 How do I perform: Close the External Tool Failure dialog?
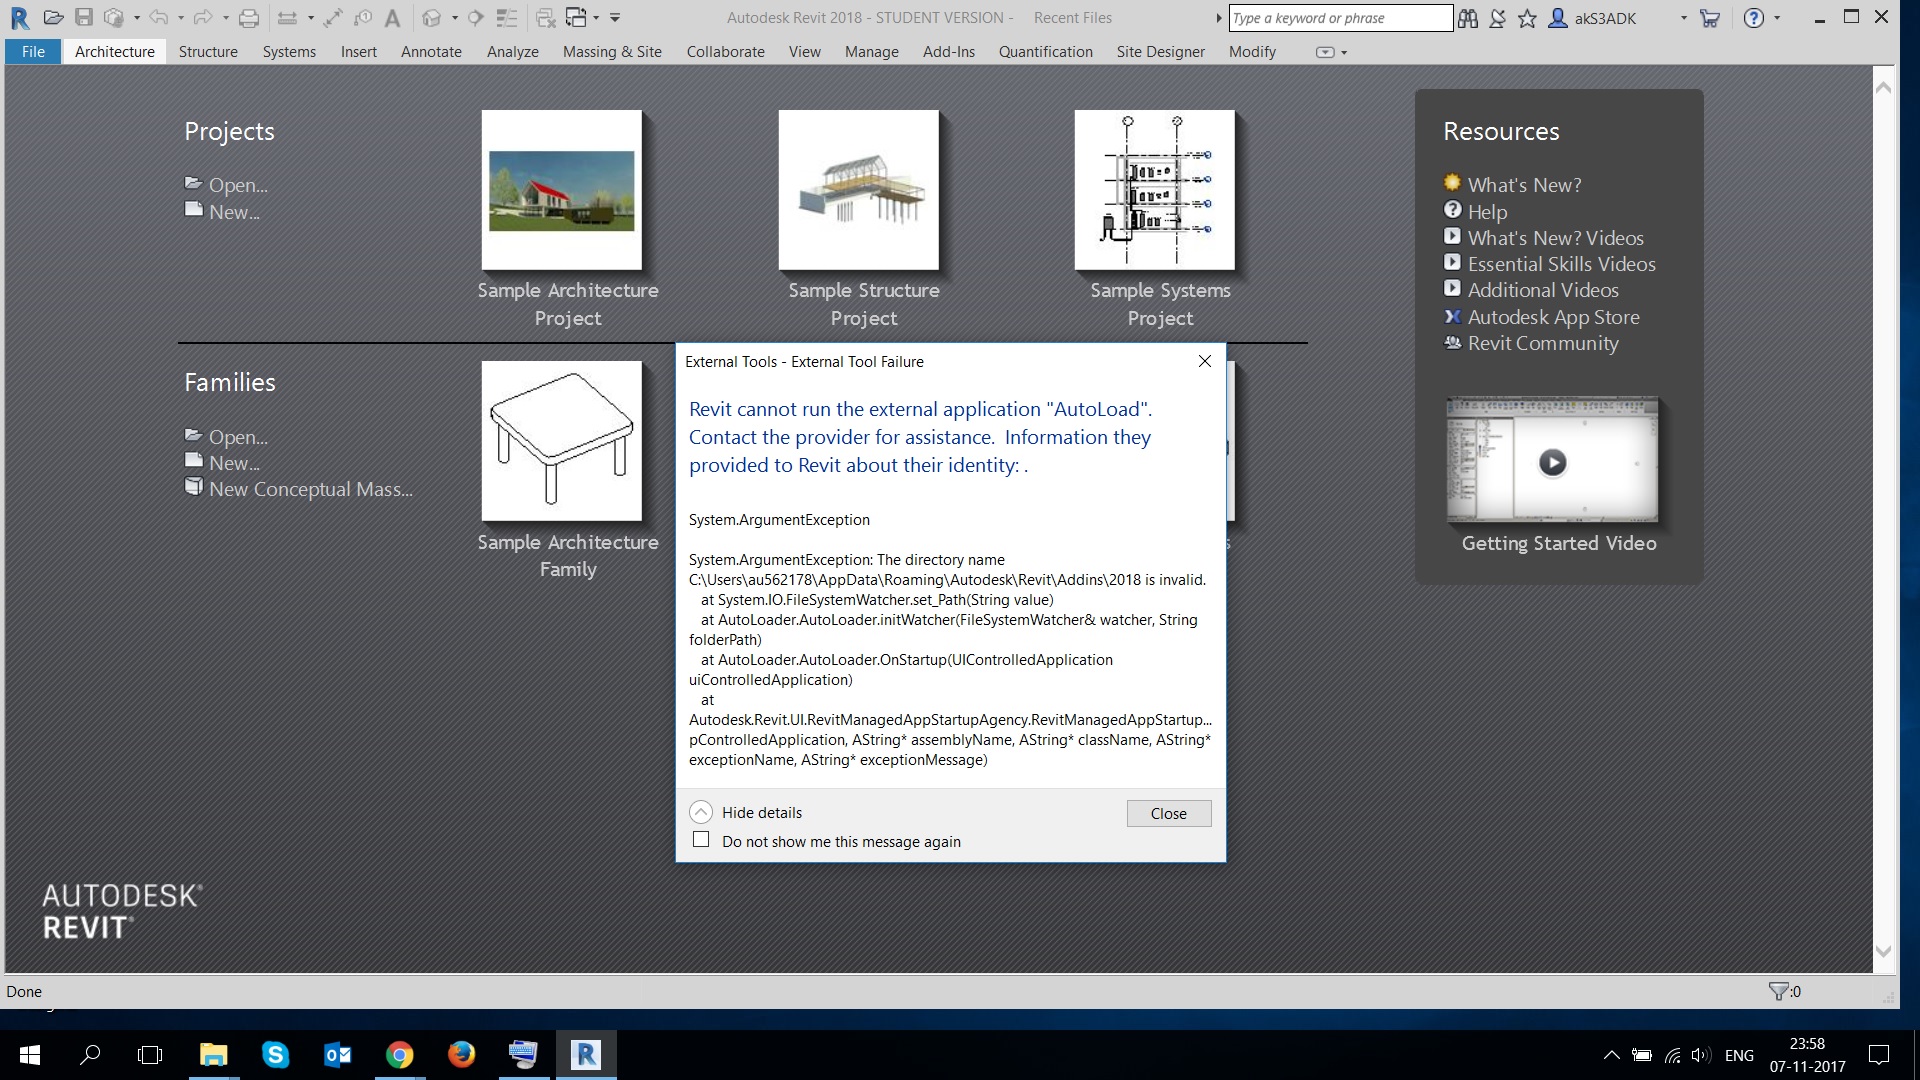tap(1168, 814)
